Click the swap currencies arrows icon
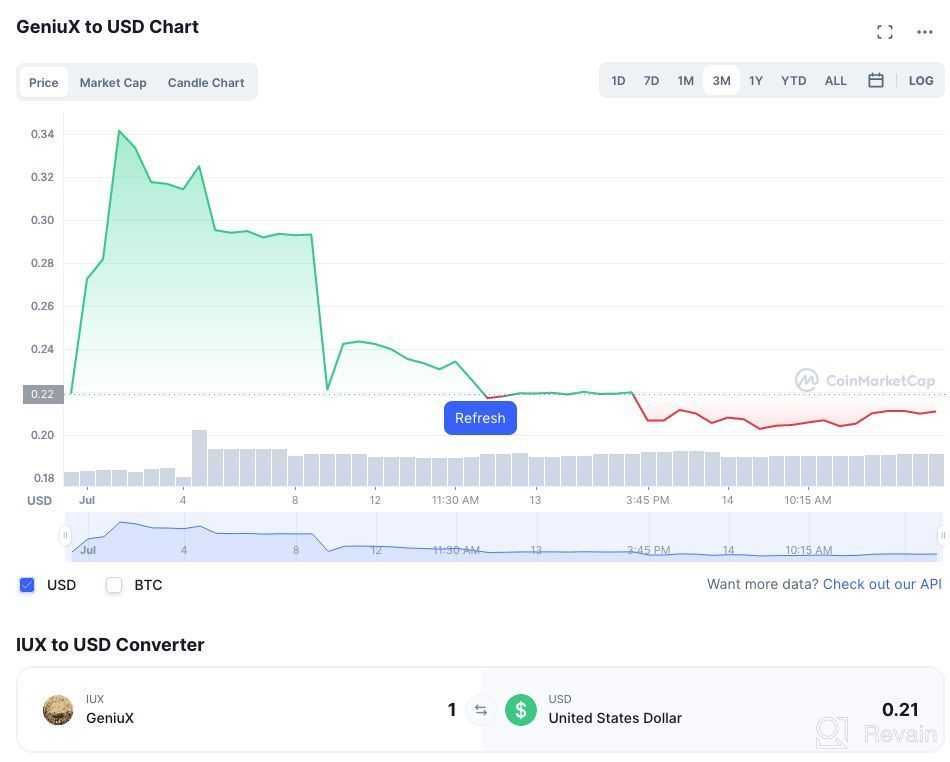 click(x=481, y=710)
